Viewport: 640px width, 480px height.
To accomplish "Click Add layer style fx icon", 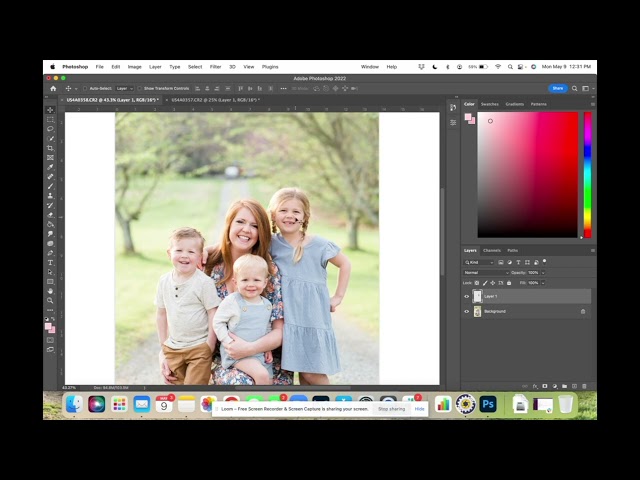I will coord(535,386).
